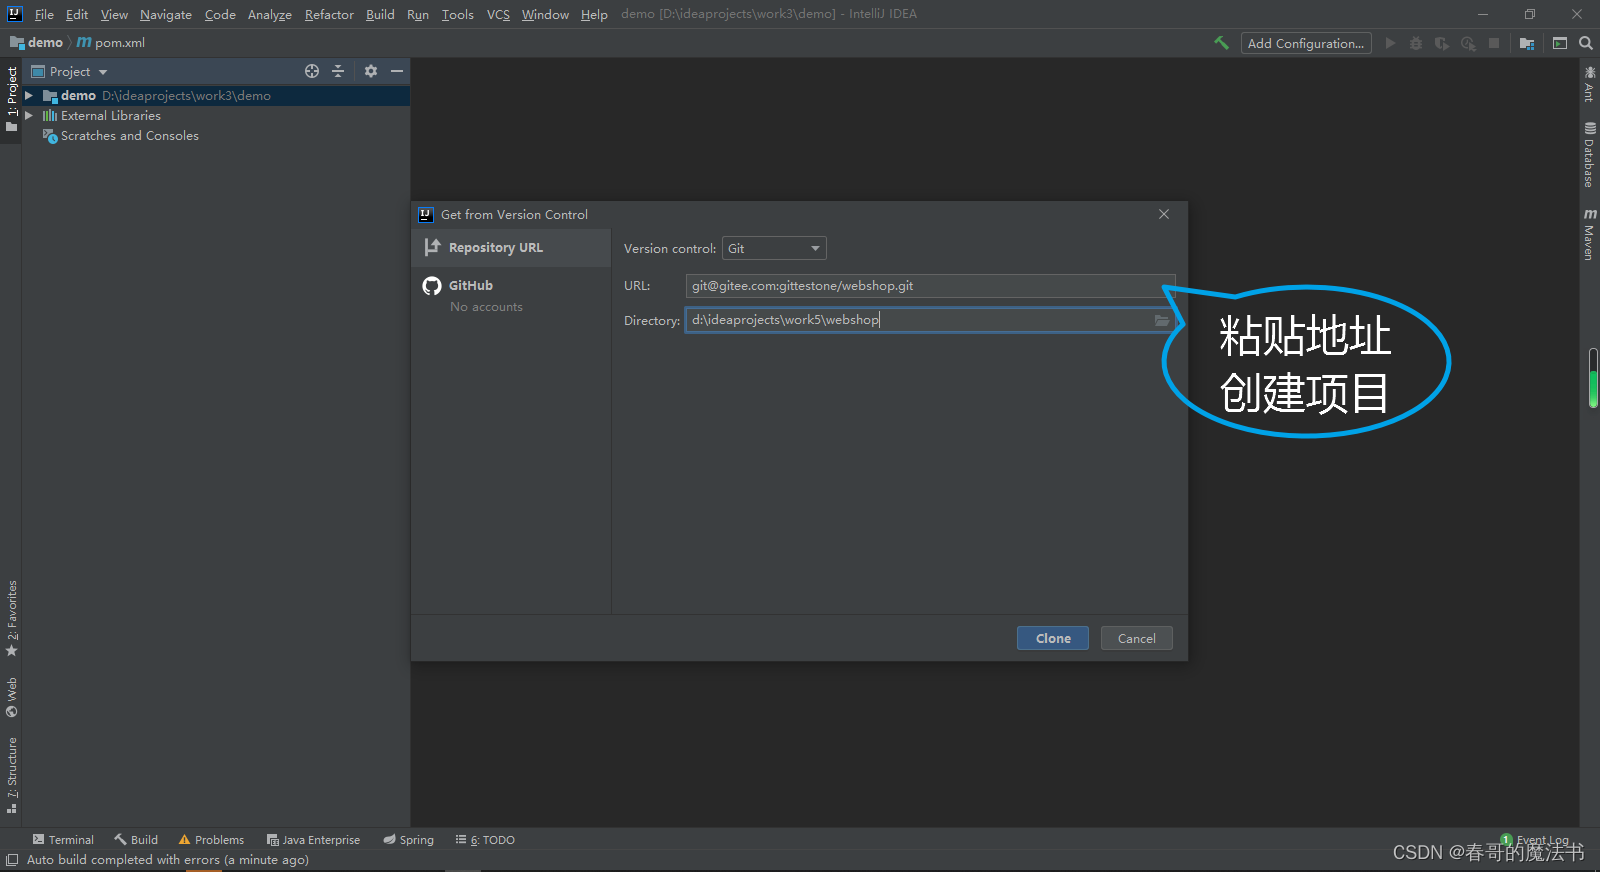Hide the Project tool window
Screen dimensions: 1600x872
(x=397, y=71)
